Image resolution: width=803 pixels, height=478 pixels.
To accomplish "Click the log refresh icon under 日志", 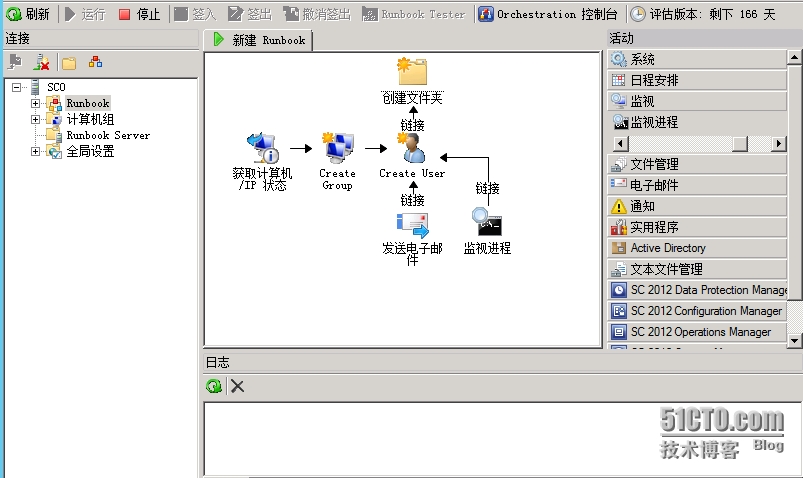I will click(x=214, y=386).
